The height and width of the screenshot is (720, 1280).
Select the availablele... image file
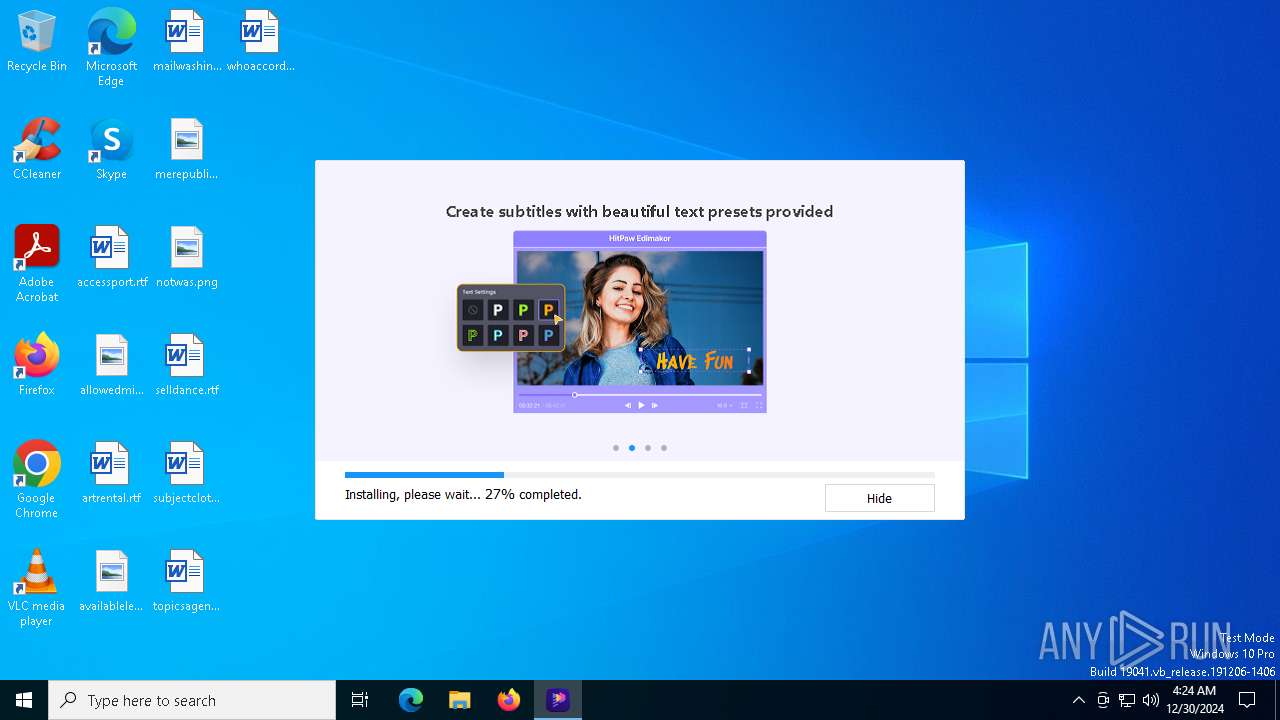coord(111,582)
